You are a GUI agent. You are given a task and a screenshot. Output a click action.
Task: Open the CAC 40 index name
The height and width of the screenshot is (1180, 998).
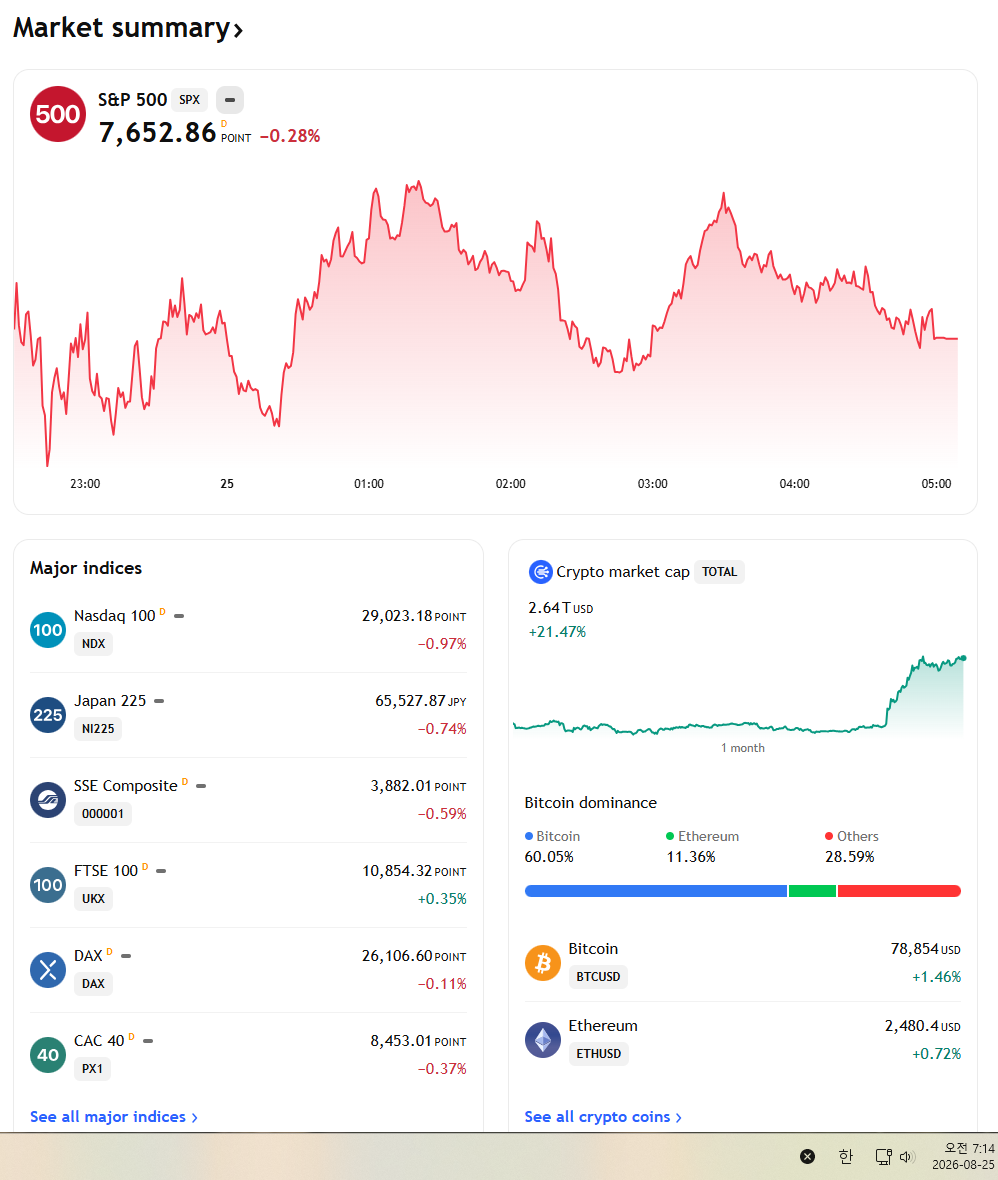point(99,1041)
